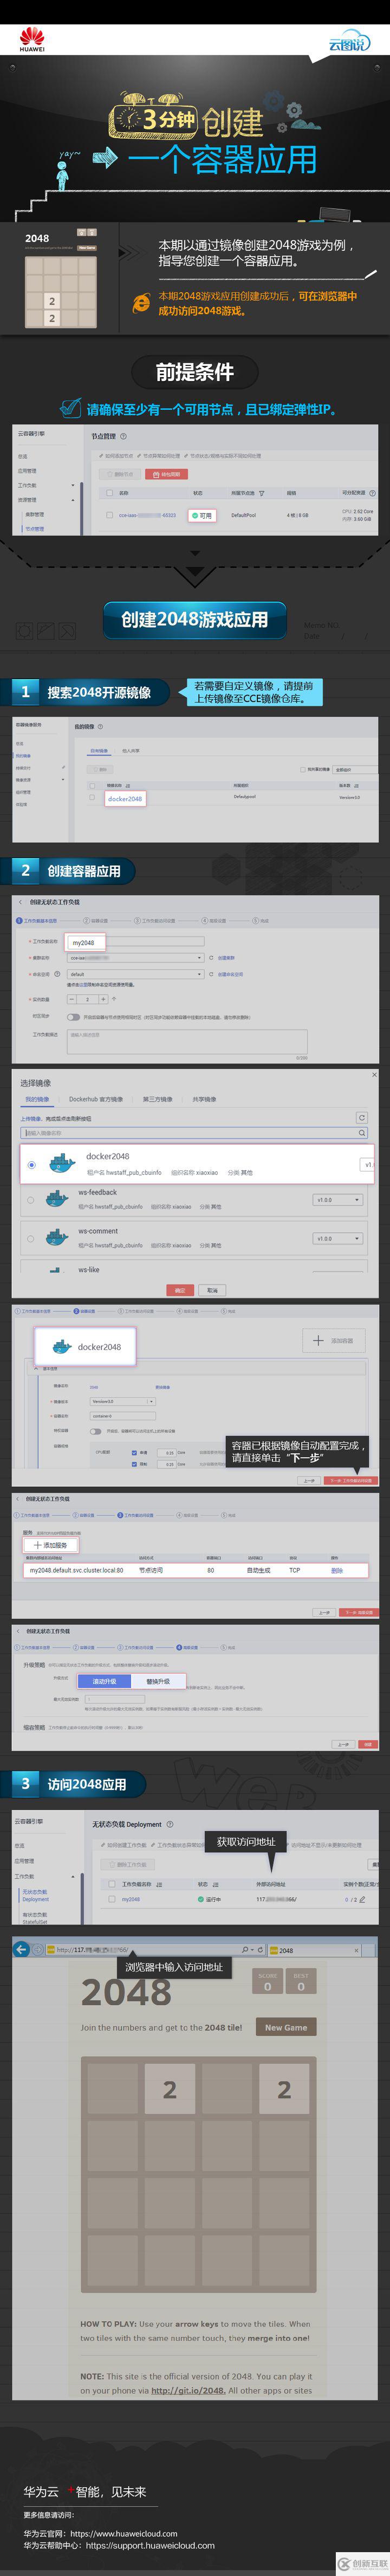The image size is (390, 2576).
Task: Open the ws-feedback version v1.0.0 dropdown
Action: pyautogui.click(x=338, y=1199)
